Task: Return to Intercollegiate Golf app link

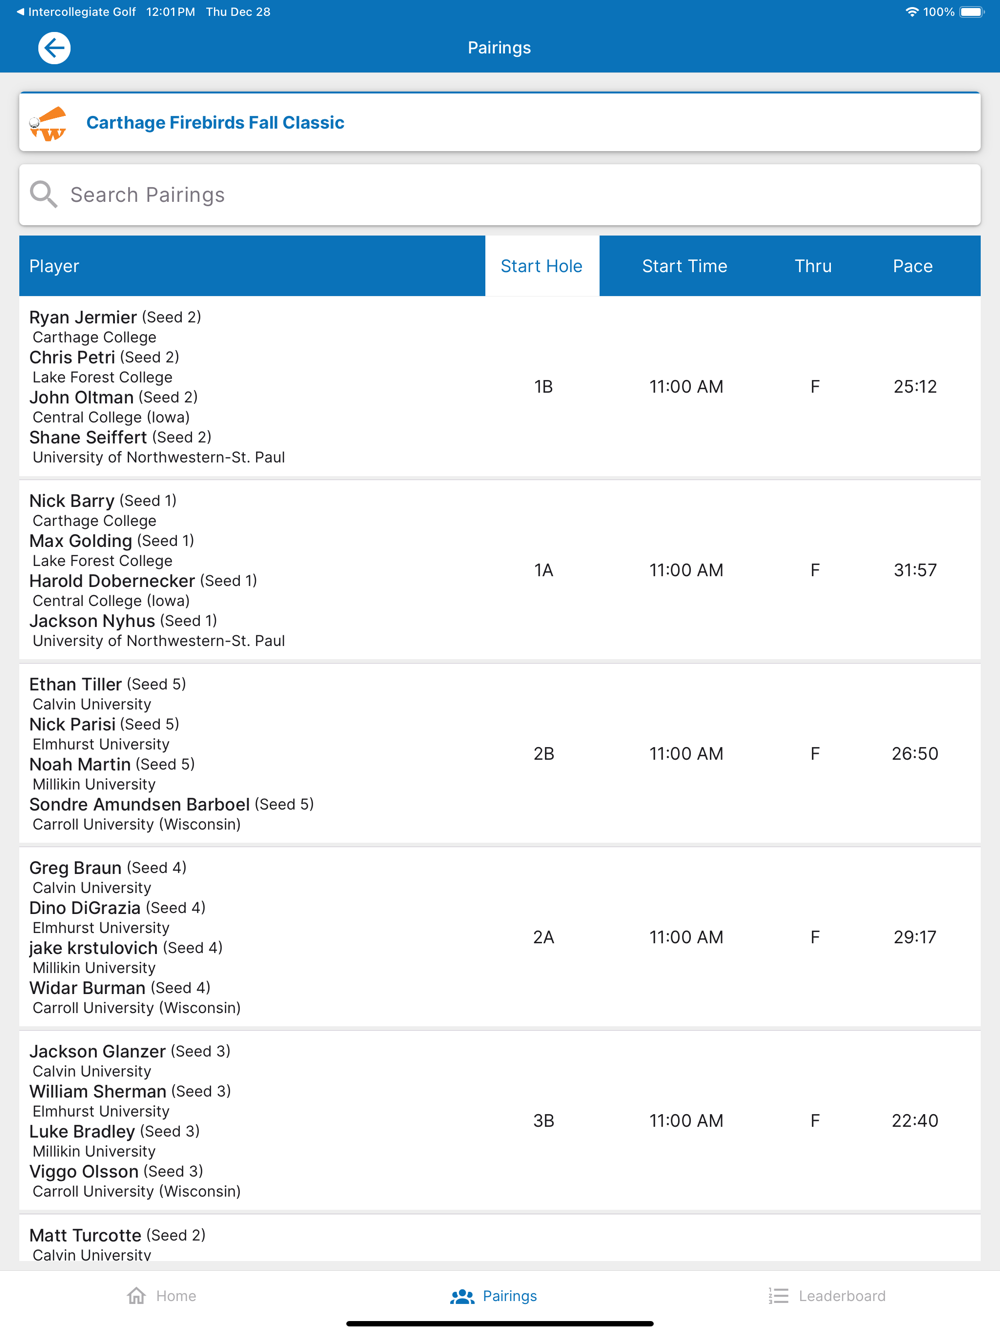Action: [x=75, y=12]
